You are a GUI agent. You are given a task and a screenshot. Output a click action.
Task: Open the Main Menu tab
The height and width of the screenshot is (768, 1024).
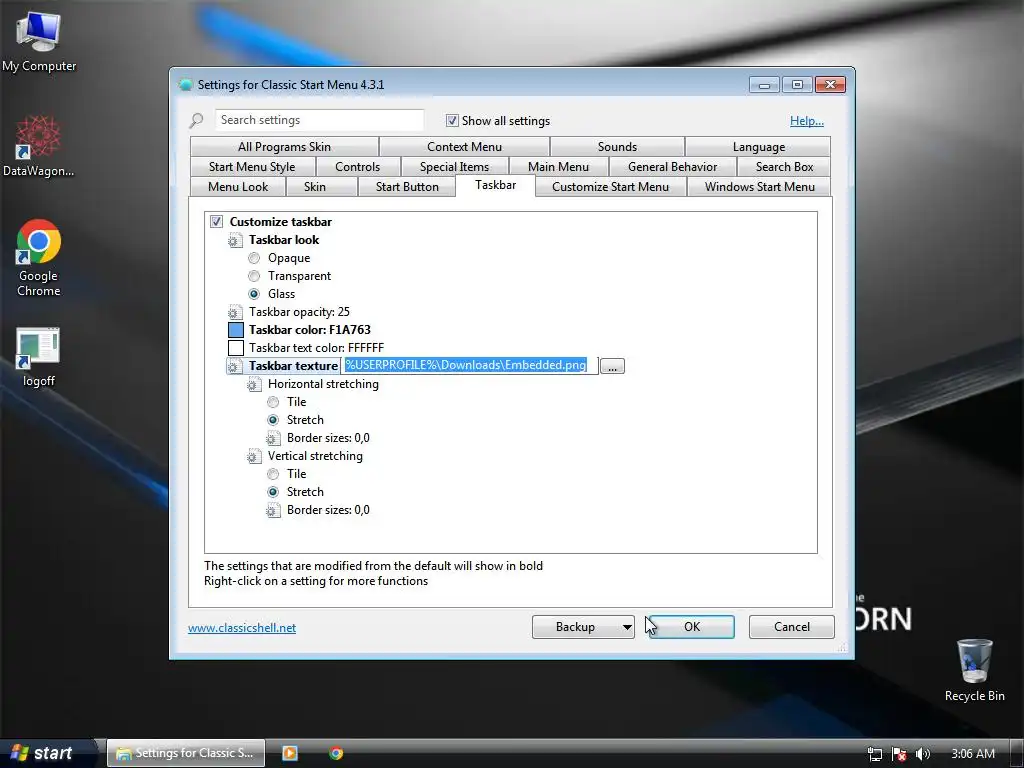pyautogui.click(x=558, y=167)
